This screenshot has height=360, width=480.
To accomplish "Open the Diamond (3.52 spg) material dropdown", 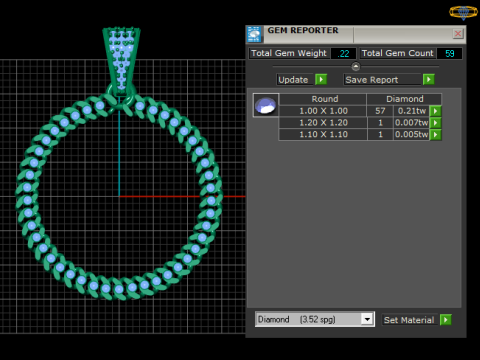I will 367,319.
